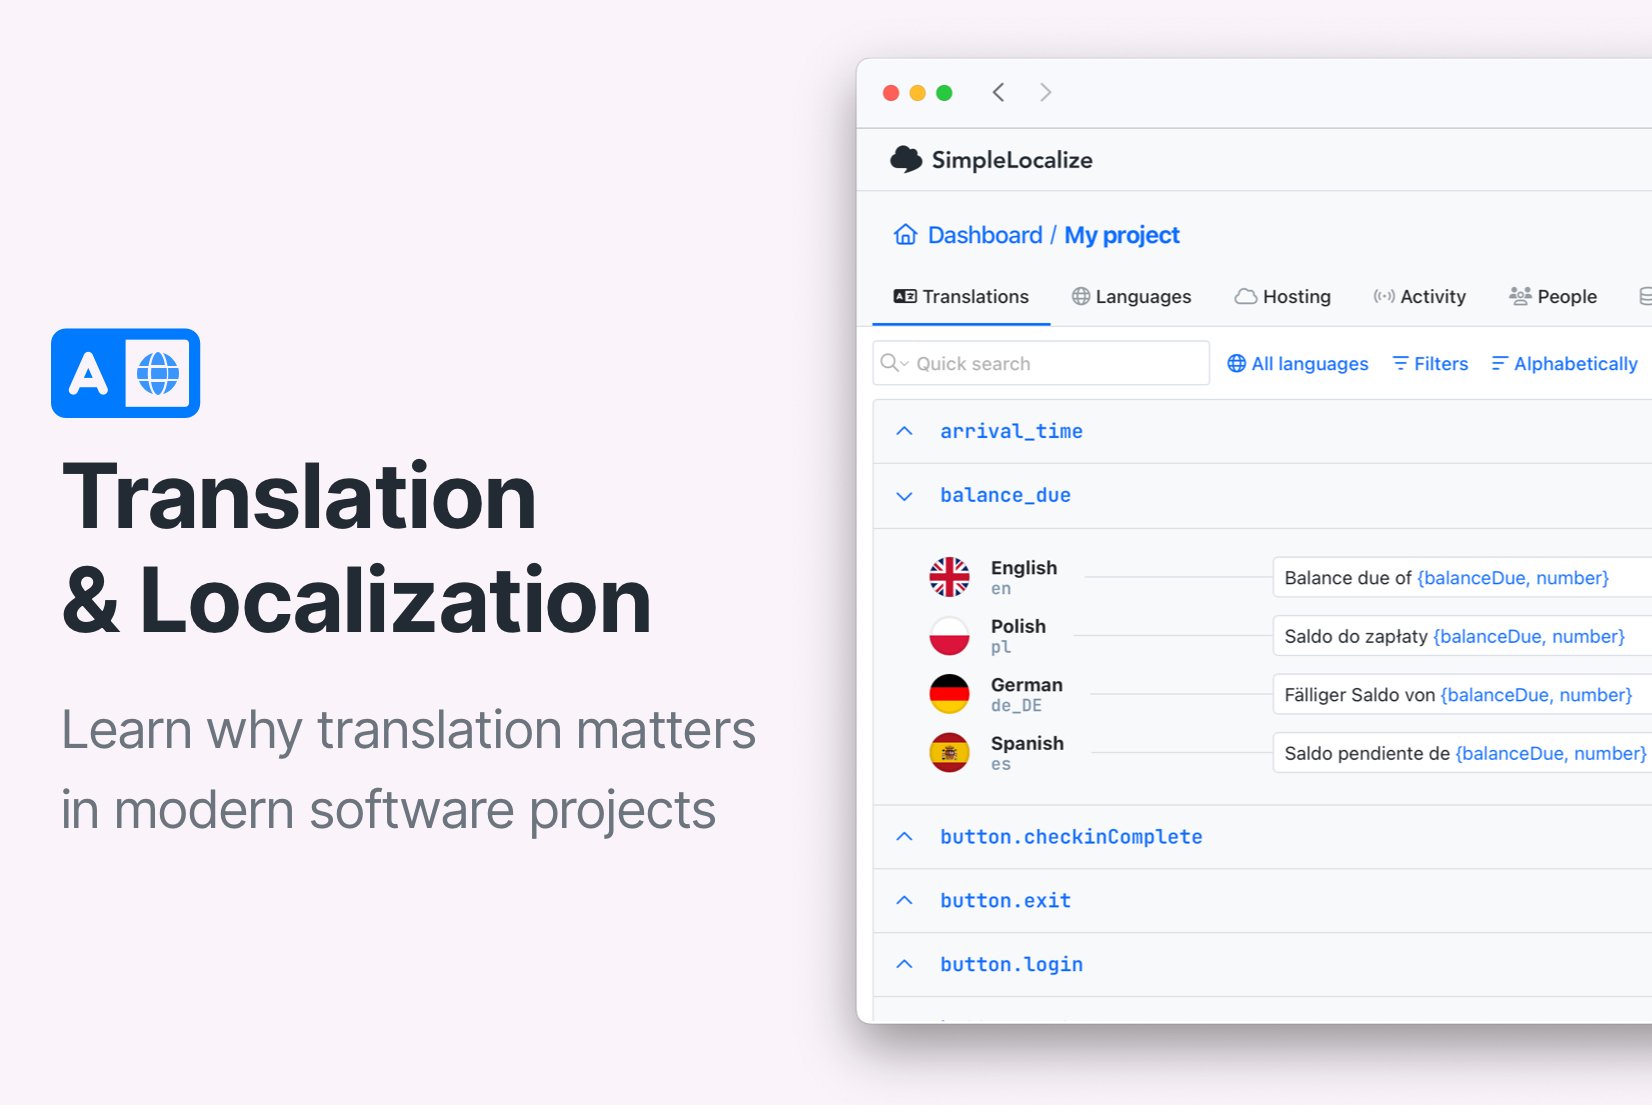Screen dimensions: 1652x1105
Task: Expand the button.checkinComplete chevron
Action: click(904, 836)
